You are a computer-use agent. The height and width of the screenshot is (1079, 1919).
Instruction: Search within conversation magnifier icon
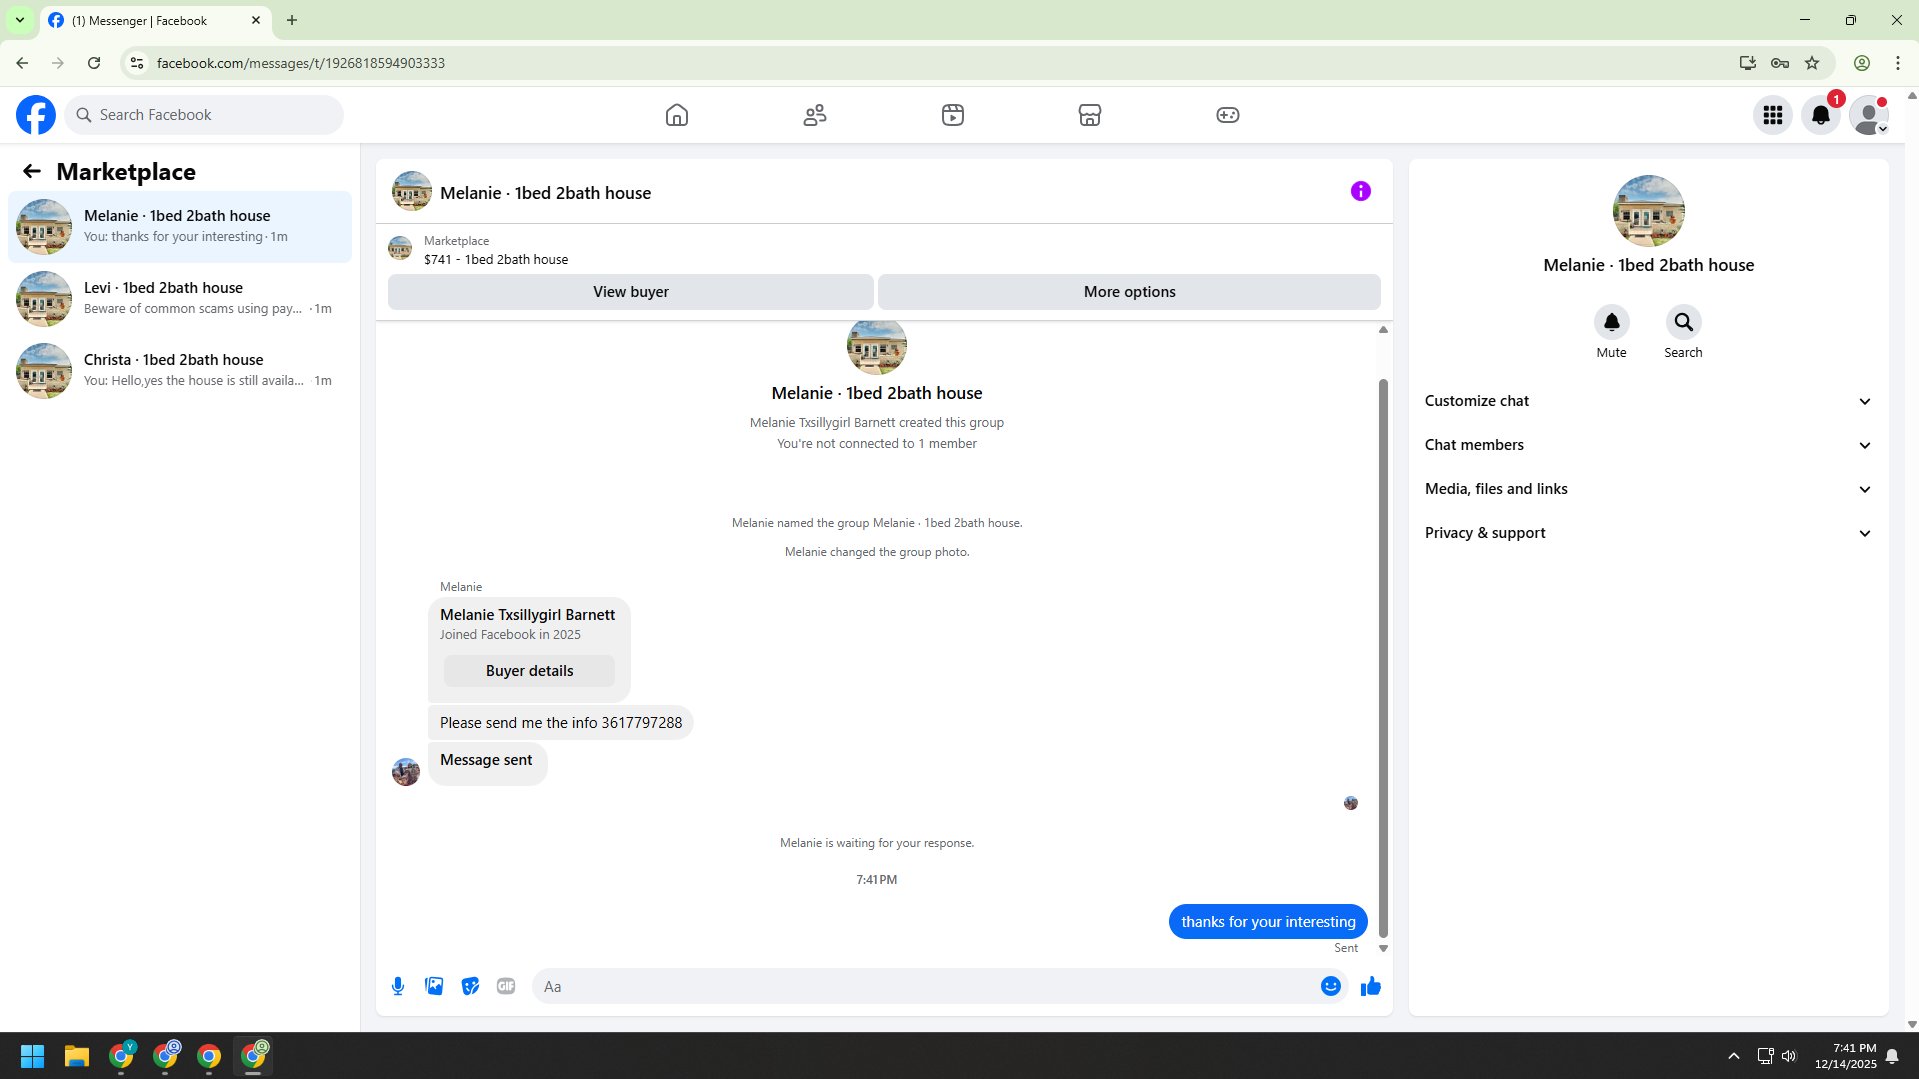point(1683,322)
